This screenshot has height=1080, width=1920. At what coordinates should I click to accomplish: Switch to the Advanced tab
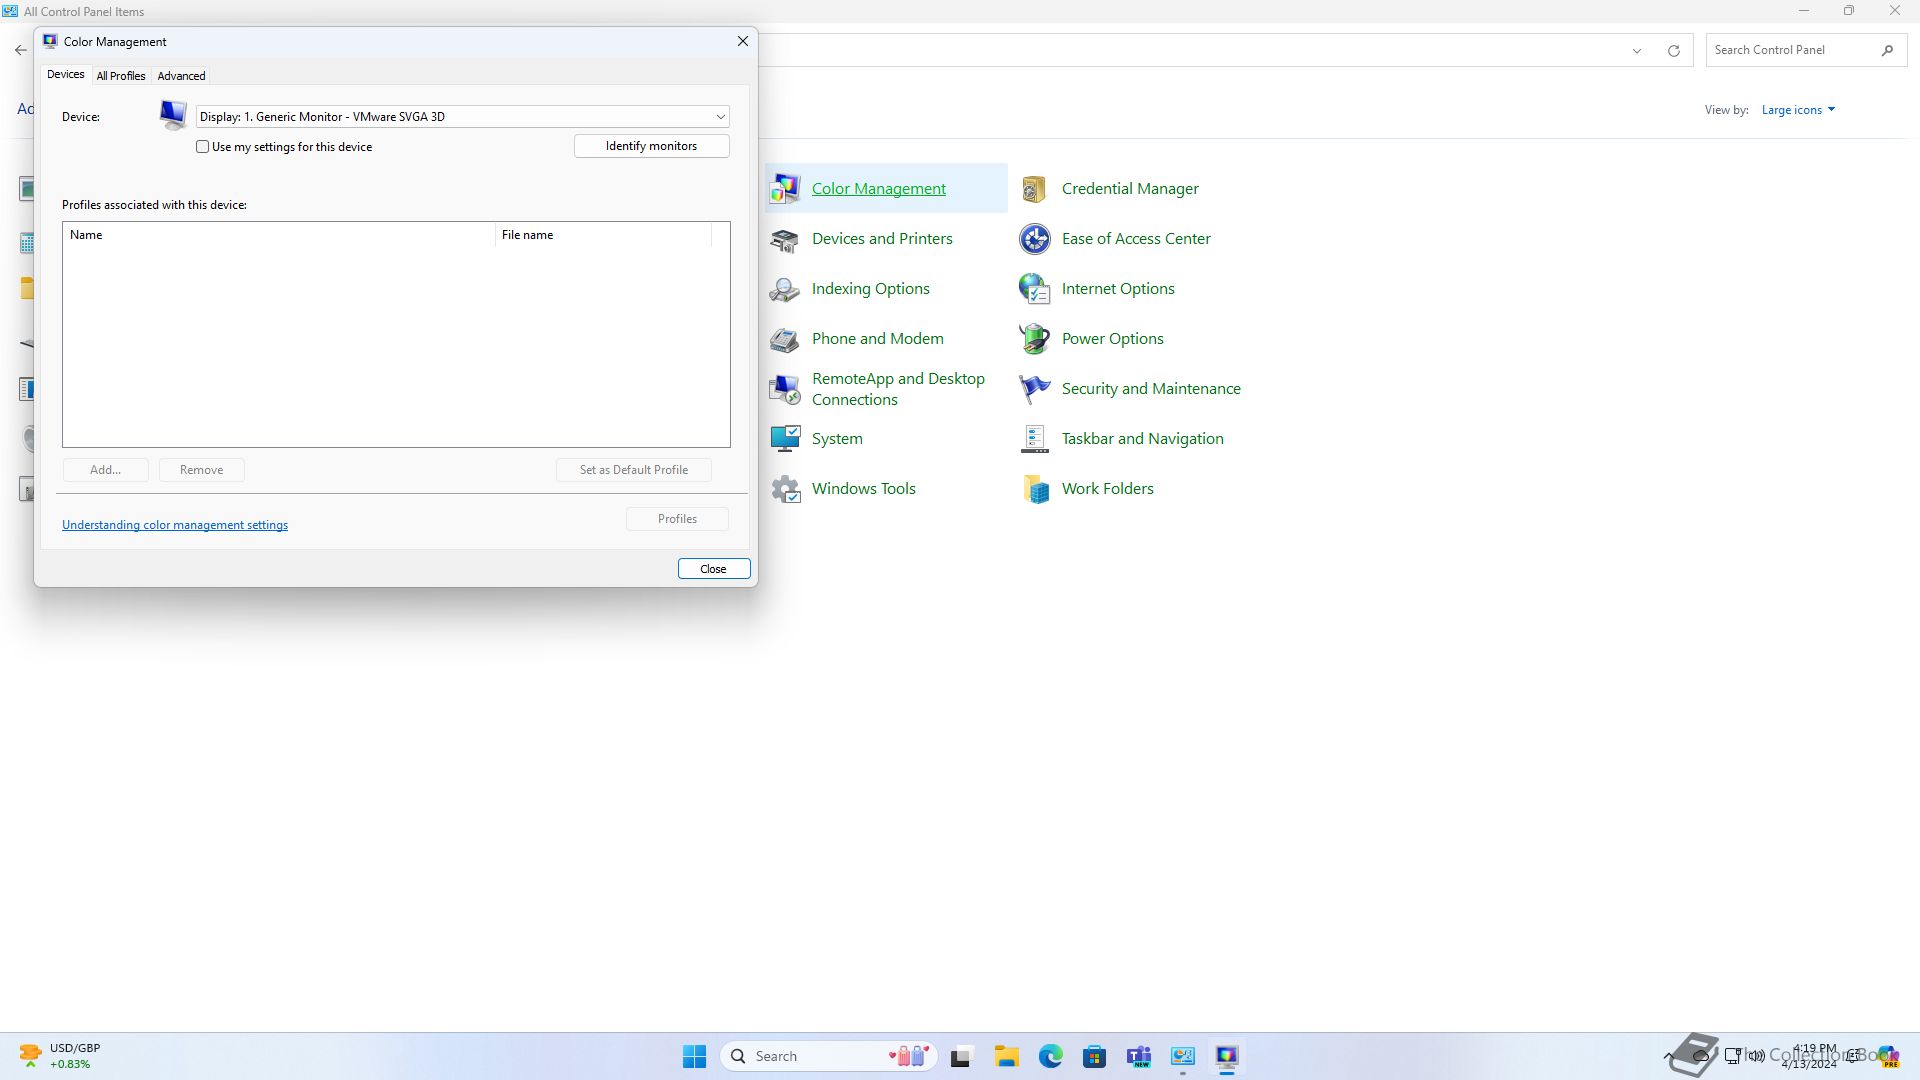point(181,76)
